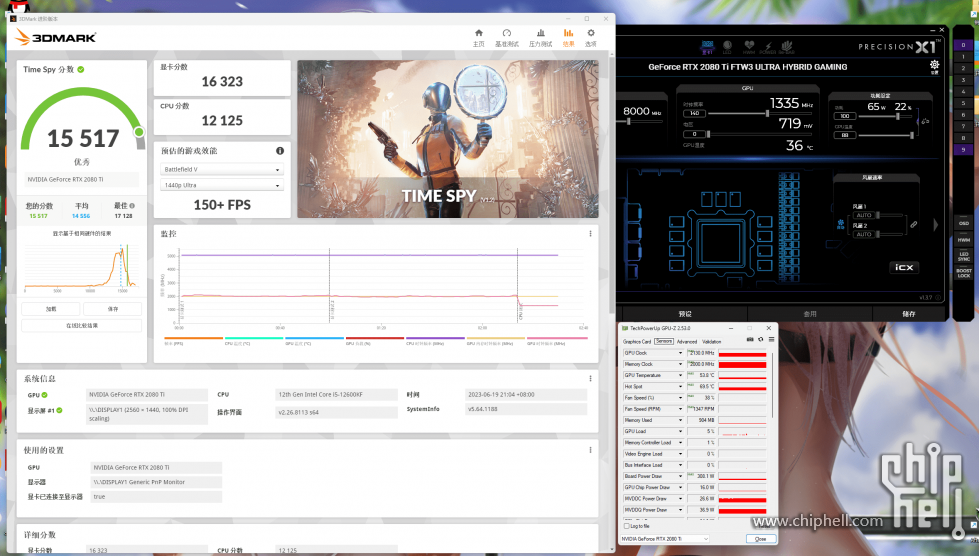Open the 3DMark stress test bar icon
This screenshot has height=556, width=979.
[541, 33]
